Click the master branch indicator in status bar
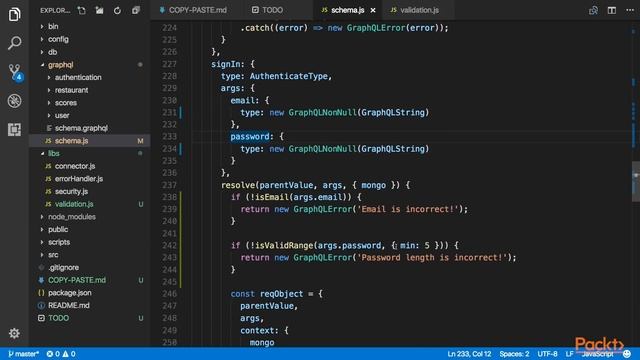The height and width of the screenshot is (360, 640). point(23,354)
